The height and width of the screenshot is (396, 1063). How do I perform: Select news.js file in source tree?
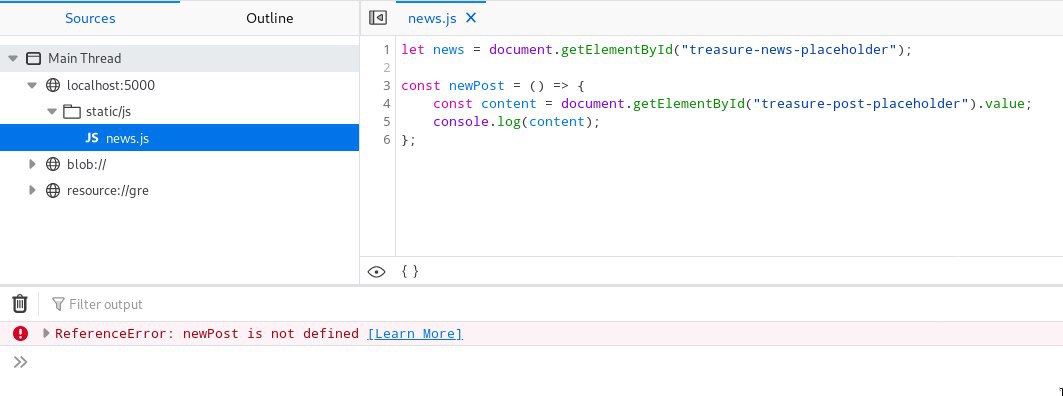click(180, 138)
